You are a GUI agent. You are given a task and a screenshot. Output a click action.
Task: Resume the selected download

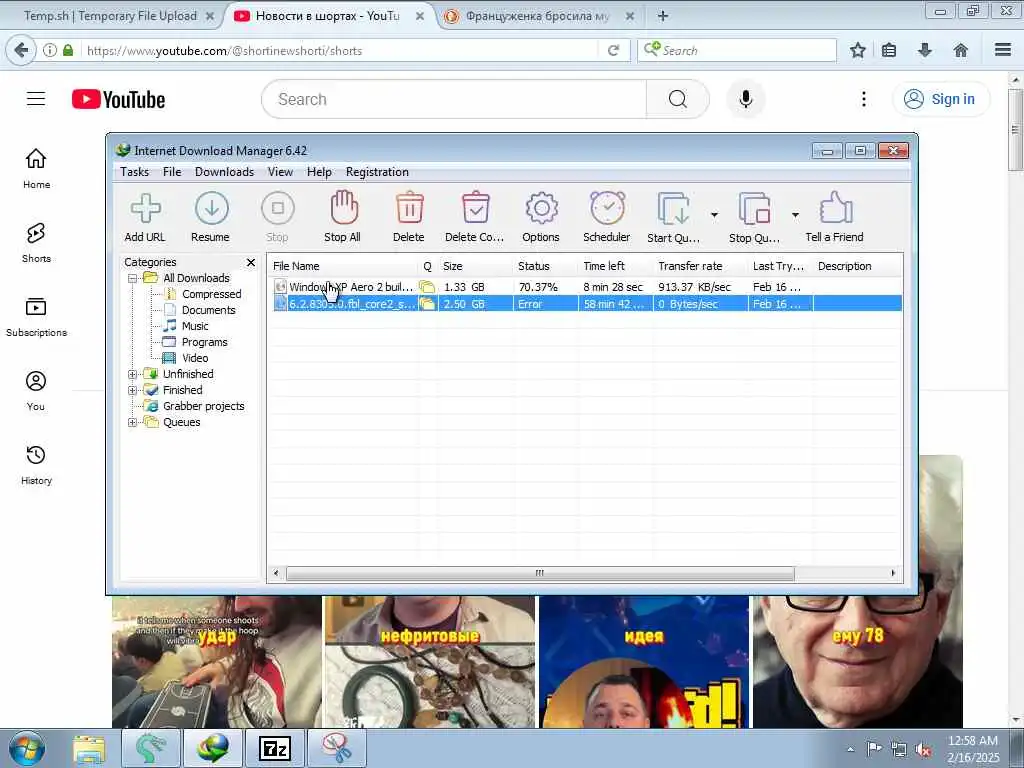(211, 209)
